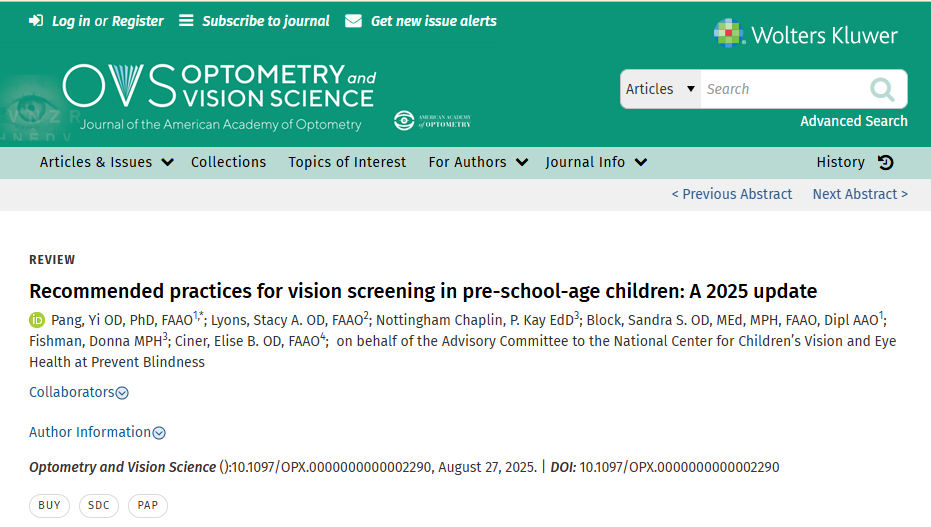Image resolution: width=931 pixels, height=527 pixels.
Task: Open the Articles search scope dropdown
Action: pos(660,89)
